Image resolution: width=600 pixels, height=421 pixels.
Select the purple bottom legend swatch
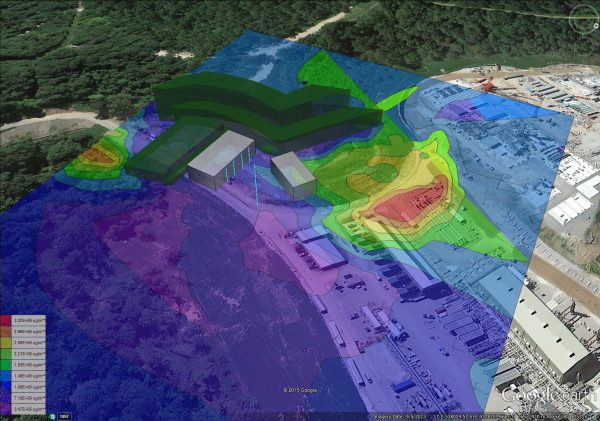6,409
